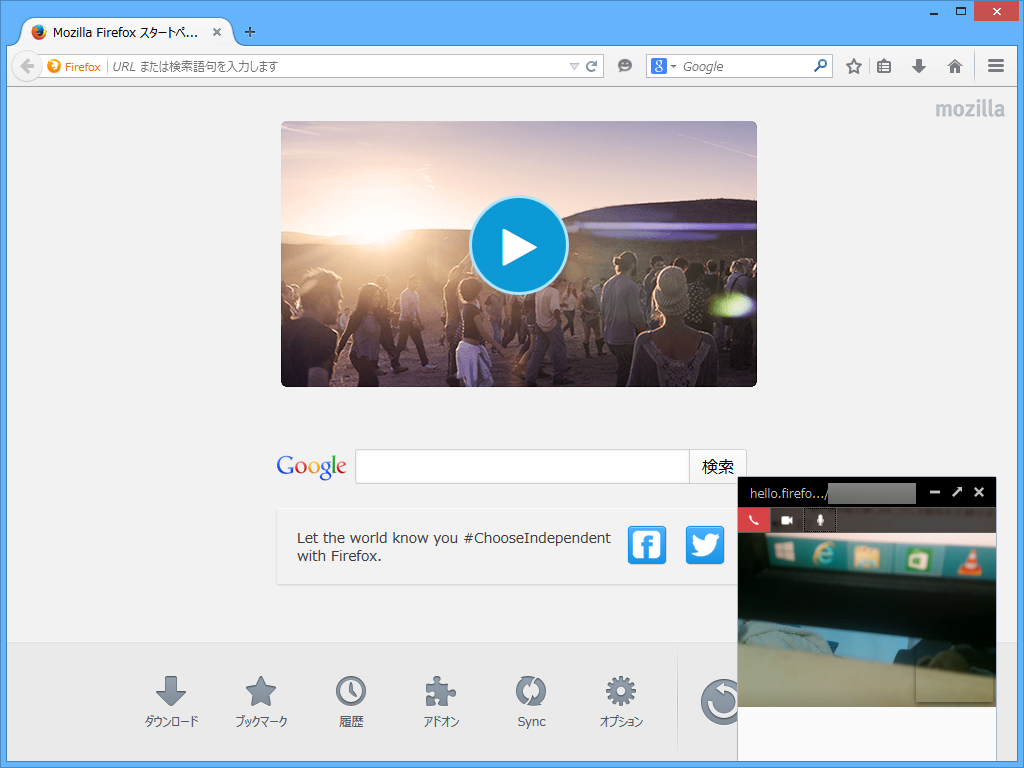Open the hamburger menu
Screen dimensions: 1024x768
click(995, 66)
